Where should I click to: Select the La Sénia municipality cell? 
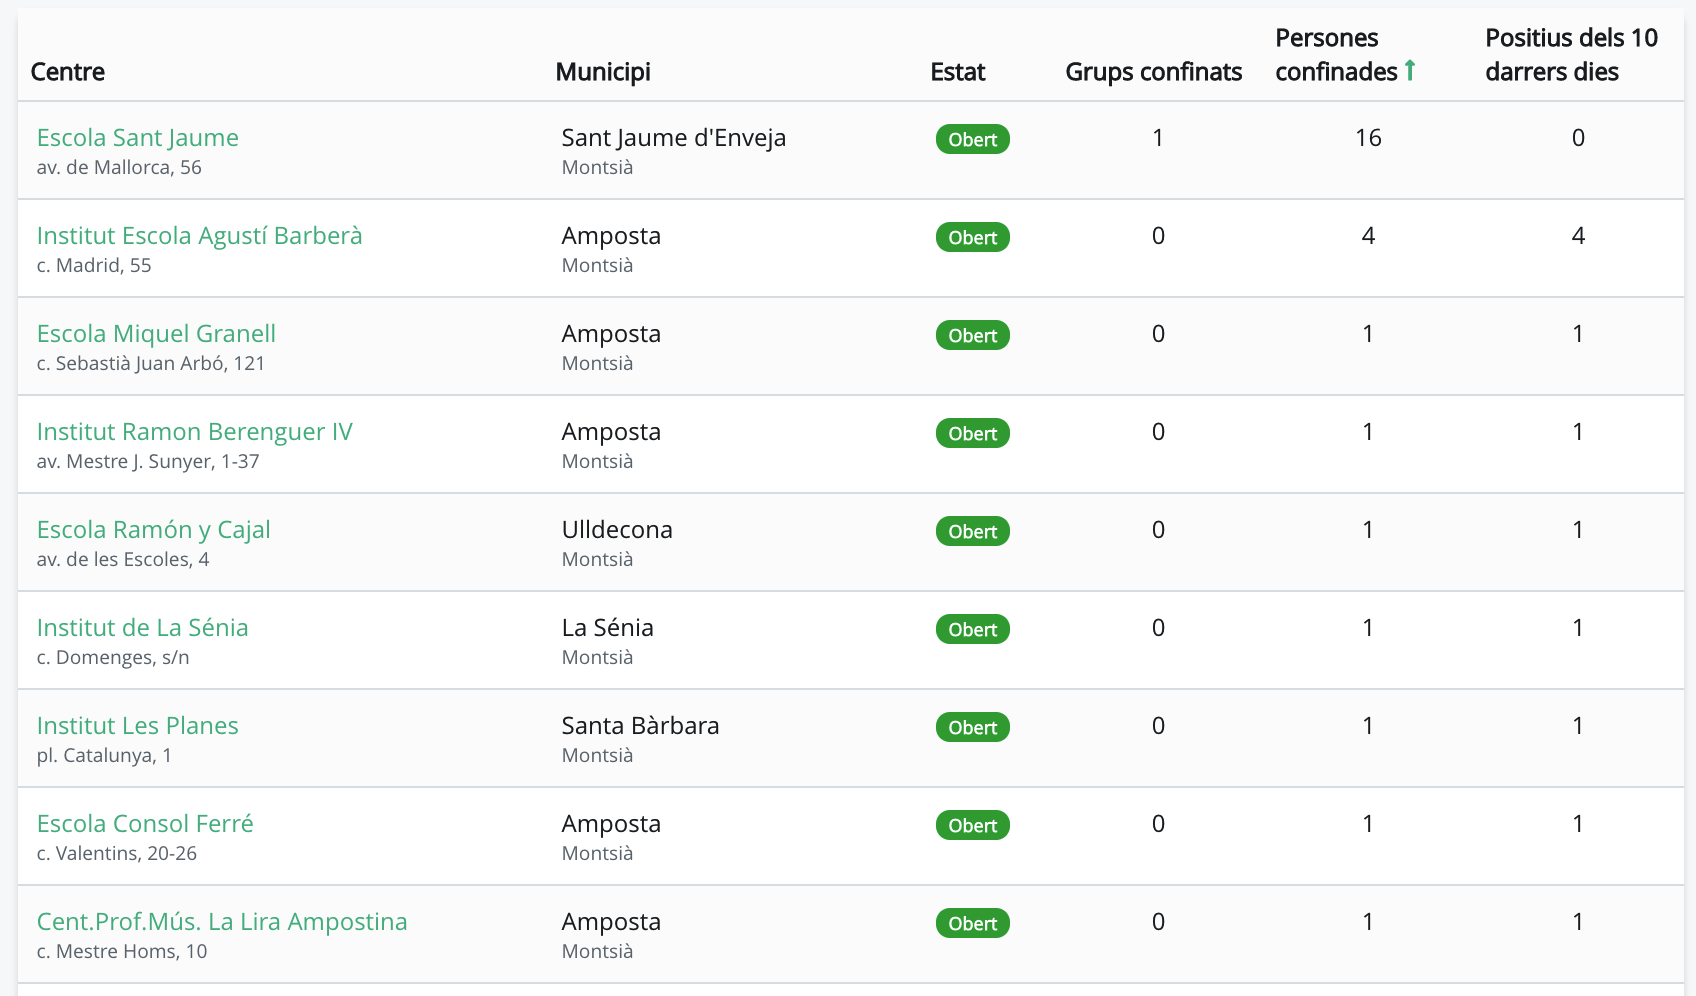(x=608, y=628)
